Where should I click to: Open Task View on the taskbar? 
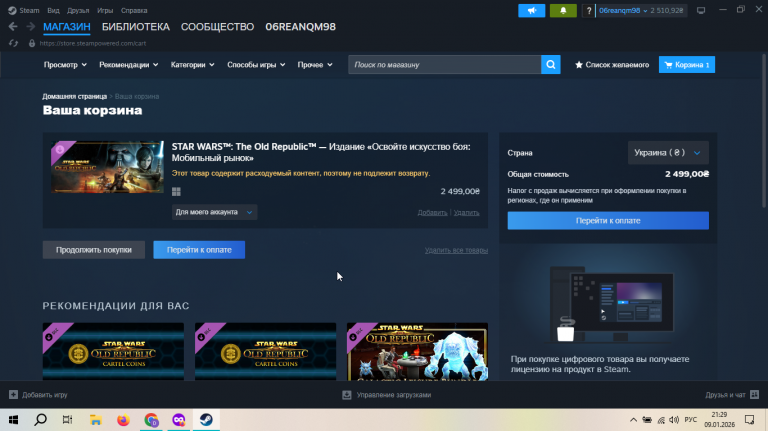(68, 420)
